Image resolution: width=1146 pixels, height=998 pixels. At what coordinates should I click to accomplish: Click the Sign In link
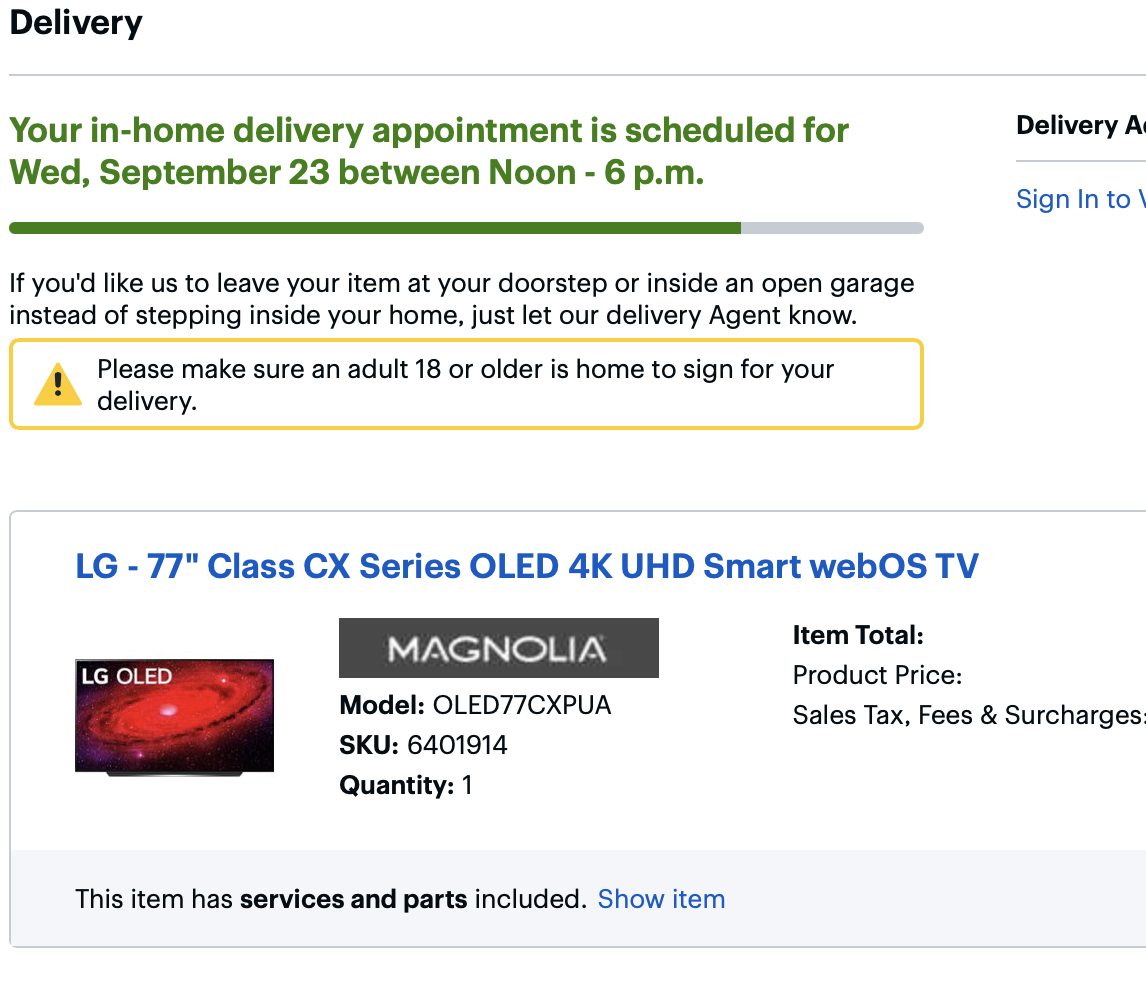pos(1073,199)
